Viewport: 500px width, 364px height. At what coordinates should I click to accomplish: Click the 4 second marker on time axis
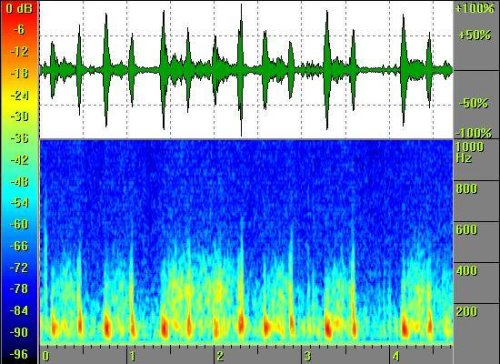click(395, 356)
